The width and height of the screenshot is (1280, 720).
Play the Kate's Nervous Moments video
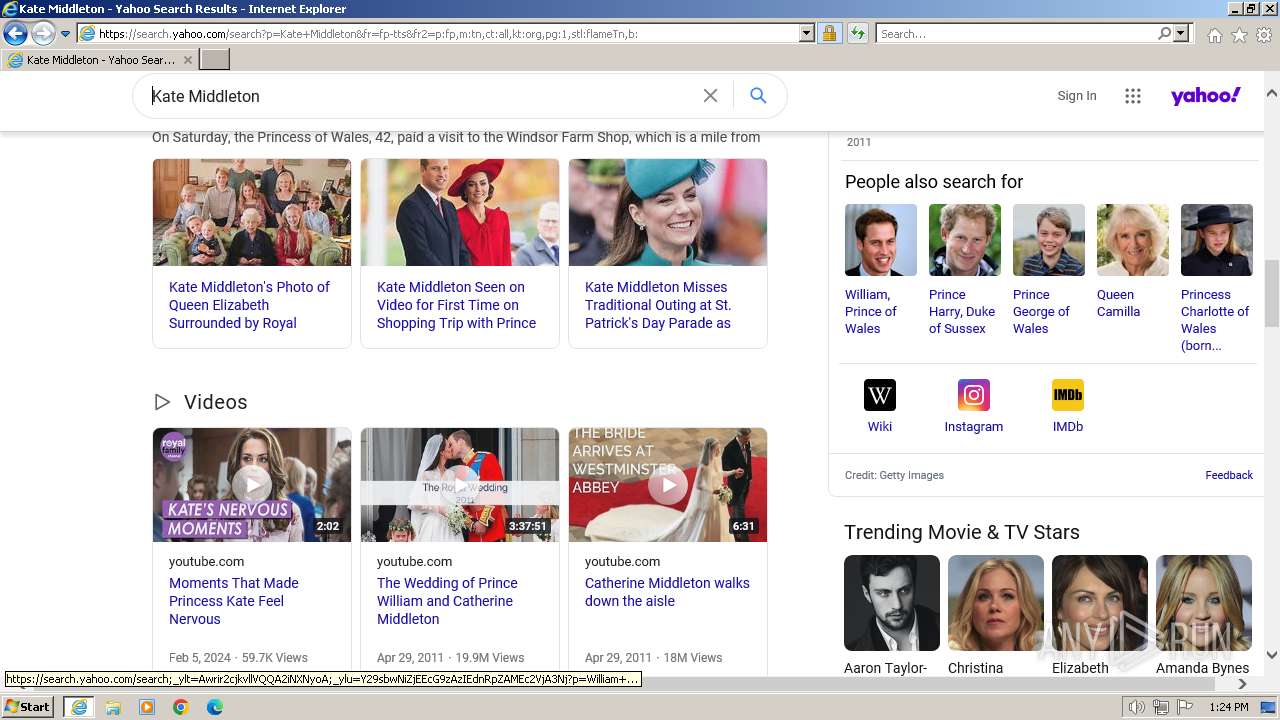pyautogui.click(x=252, y=485)
